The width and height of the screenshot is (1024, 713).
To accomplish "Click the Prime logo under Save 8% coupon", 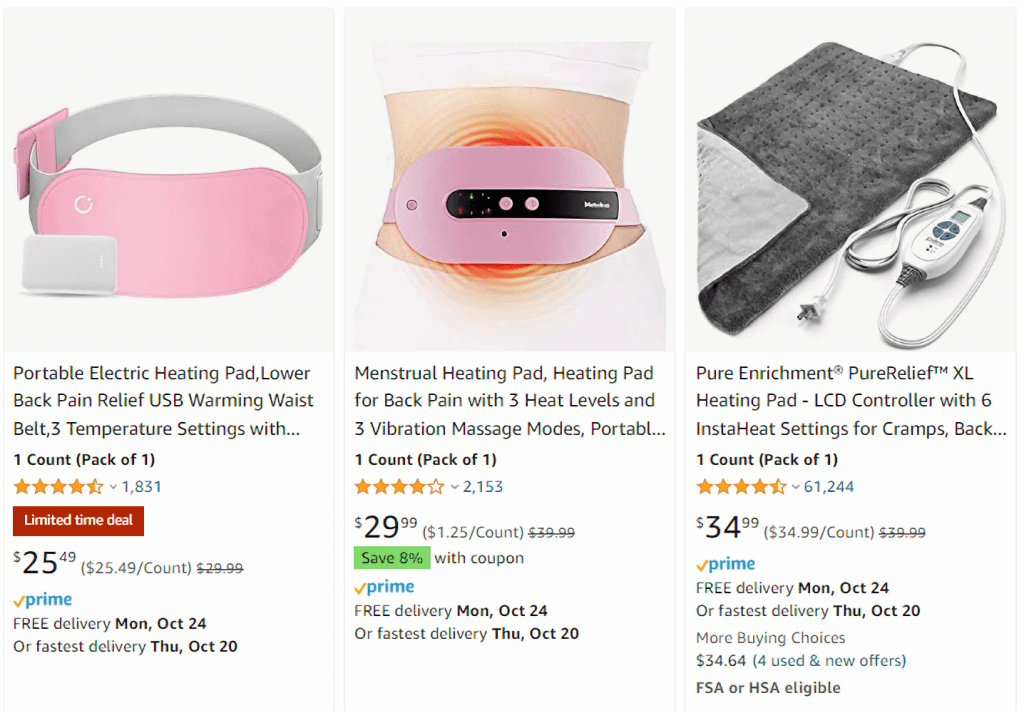I will (x=384, y=587).
